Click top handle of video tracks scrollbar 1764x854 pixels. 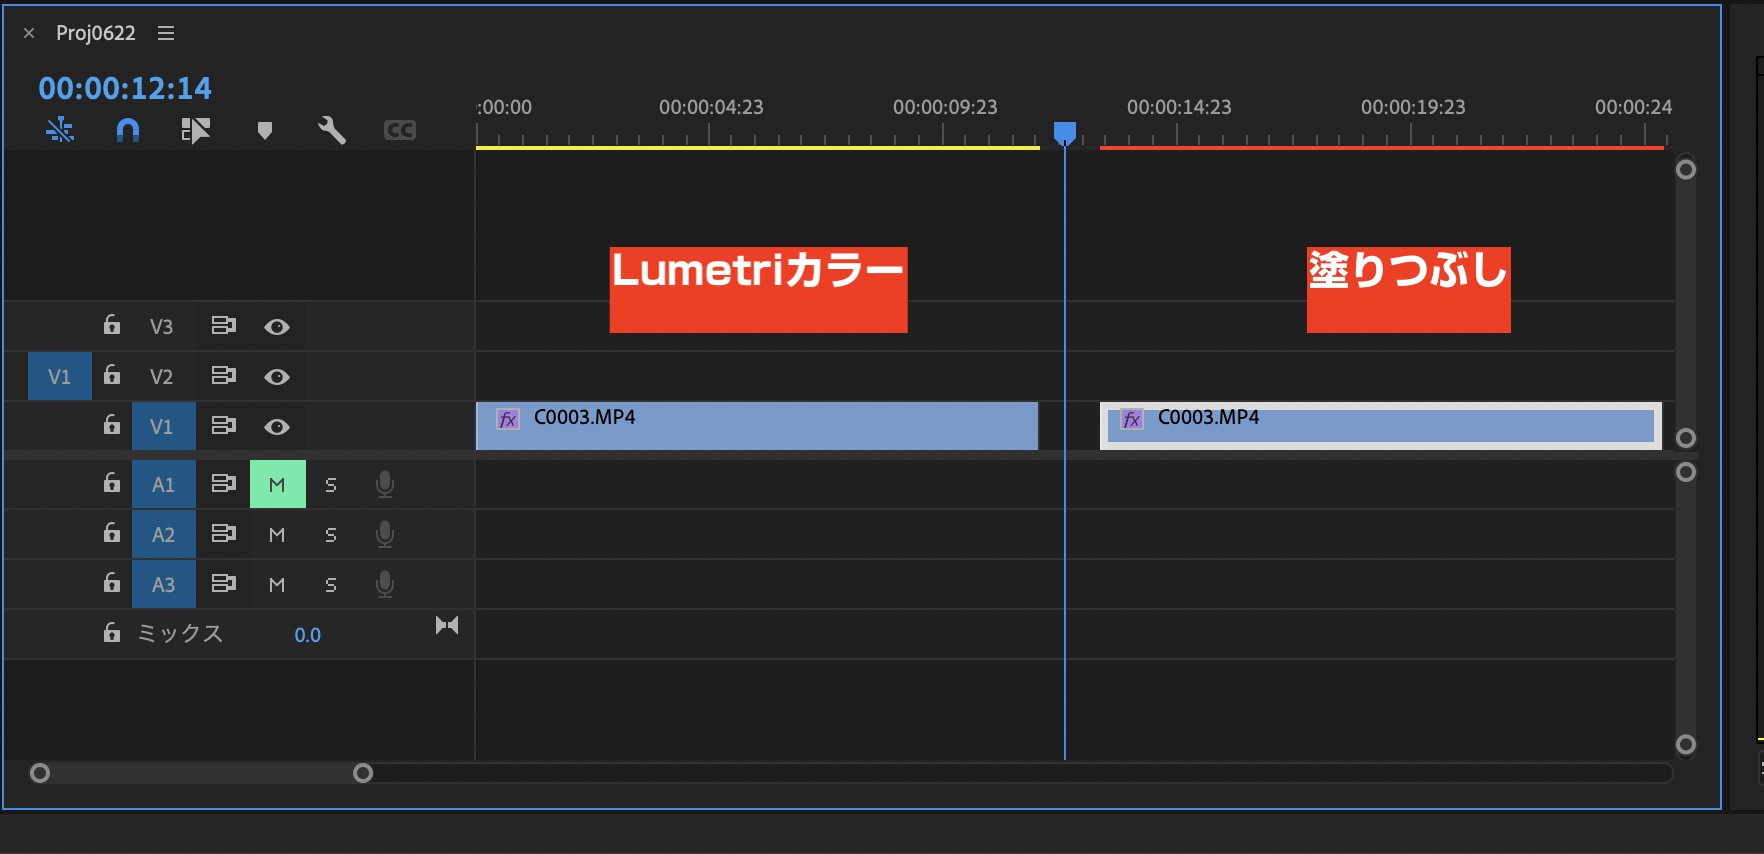pos(1686,169)
